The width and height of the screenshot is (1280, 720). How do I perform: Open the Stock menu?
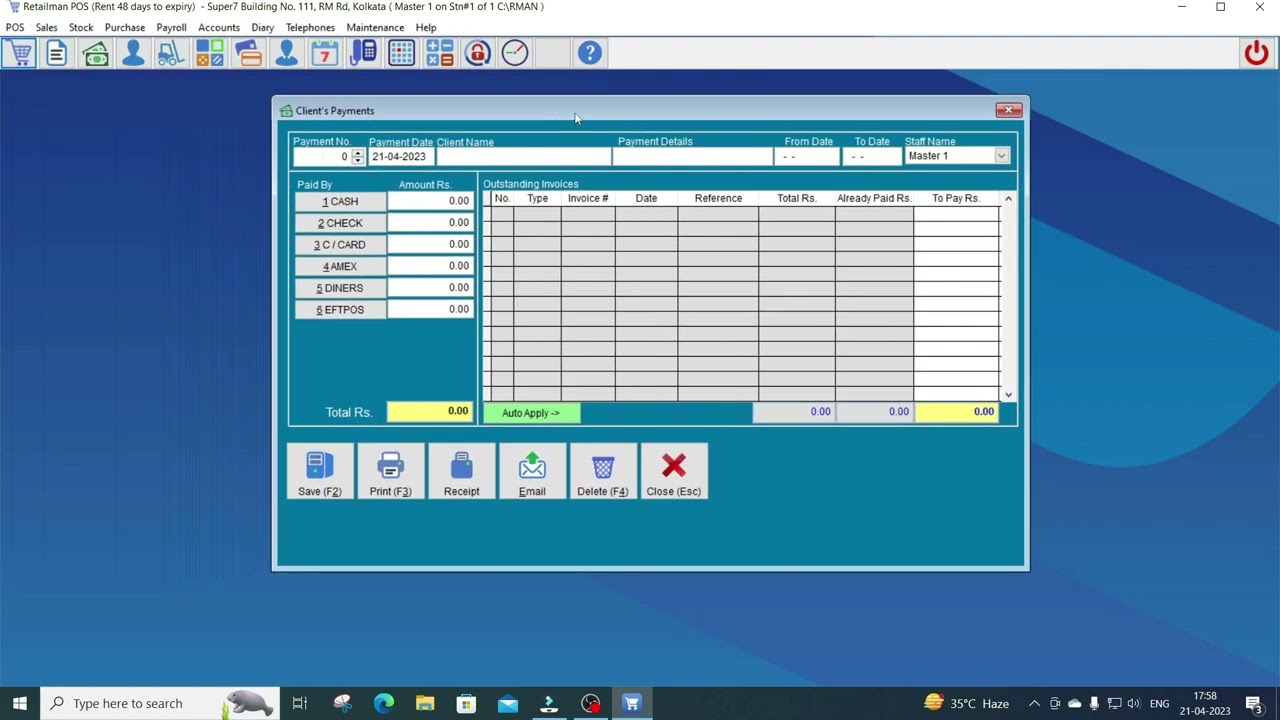(81, 27)
